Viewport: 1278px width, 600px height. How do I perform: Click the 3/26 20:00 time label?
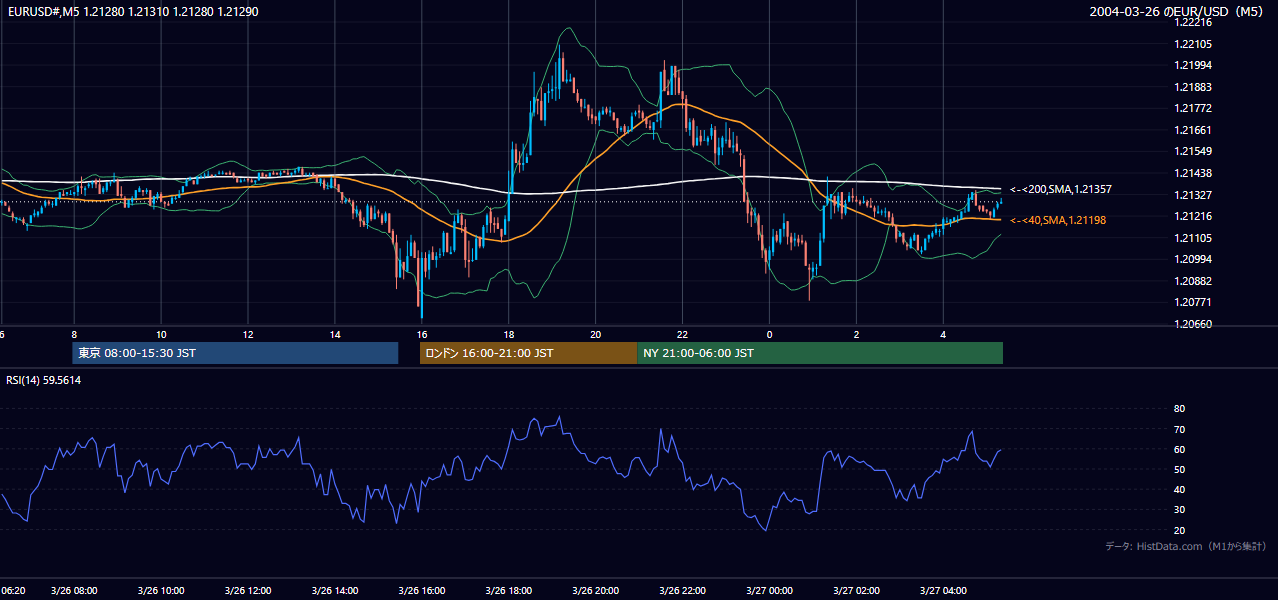click(596, 591)
